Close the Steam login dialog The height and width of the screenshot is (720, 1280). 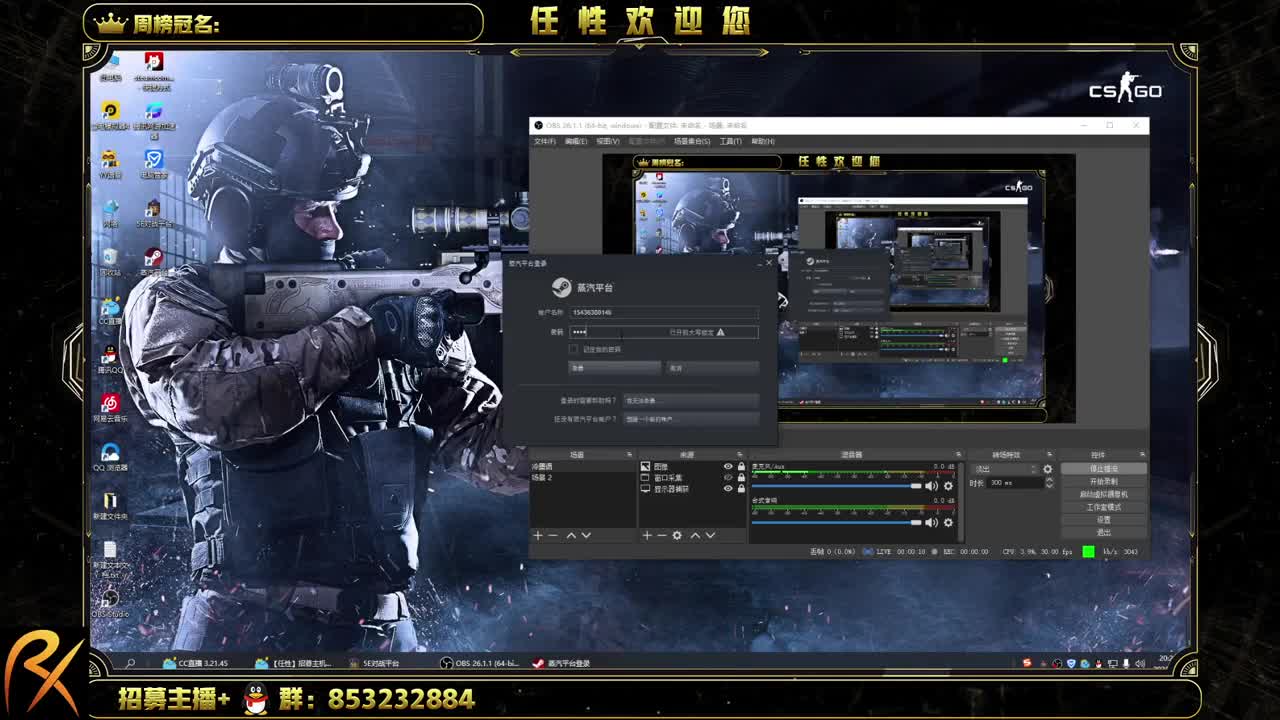coord(769,263)
